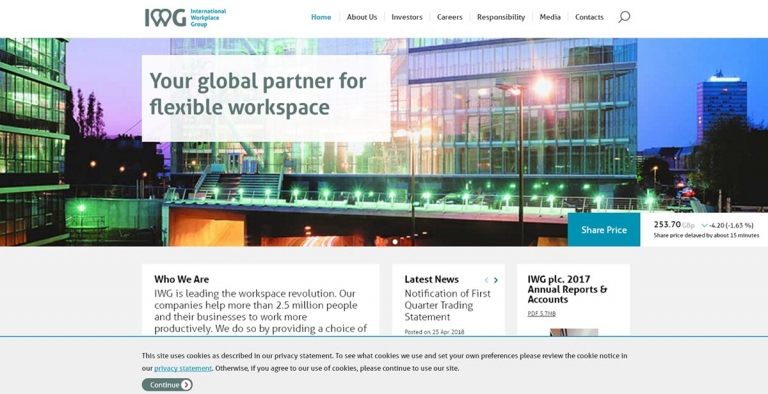Accept cookies with the Continue button
Screen dimensions: 768x394
(x=167, y=385)
